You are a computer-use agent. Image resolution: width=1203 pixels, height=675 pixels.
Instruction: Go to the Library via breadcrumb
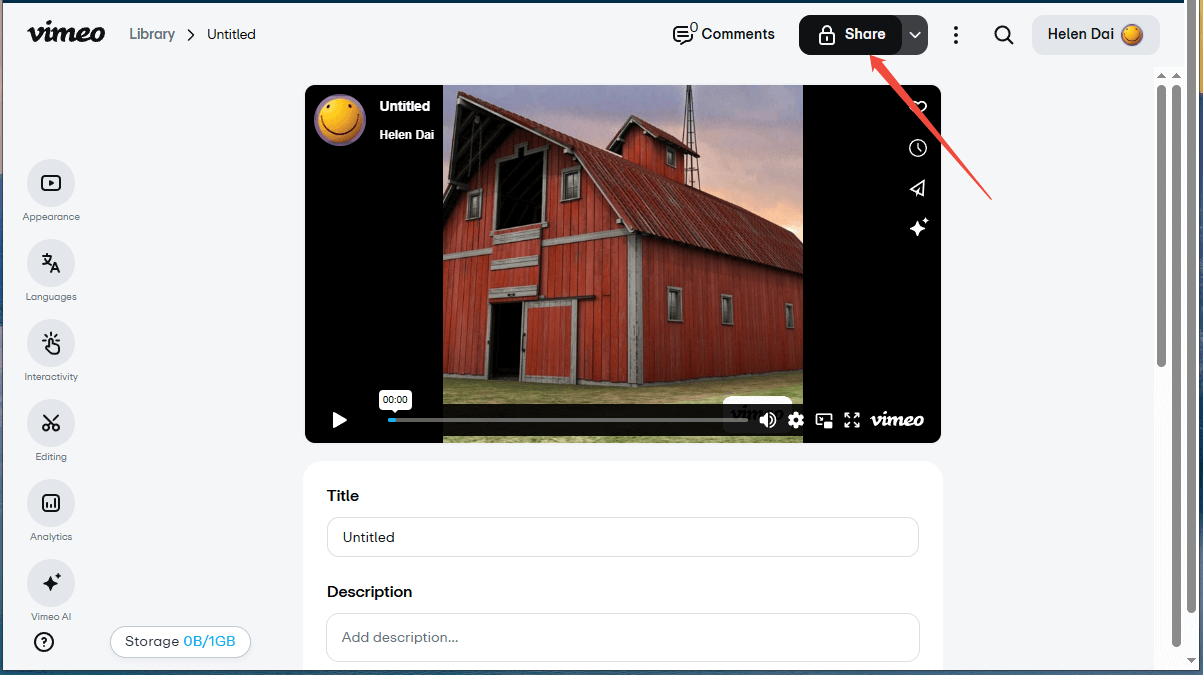point(152,34)
